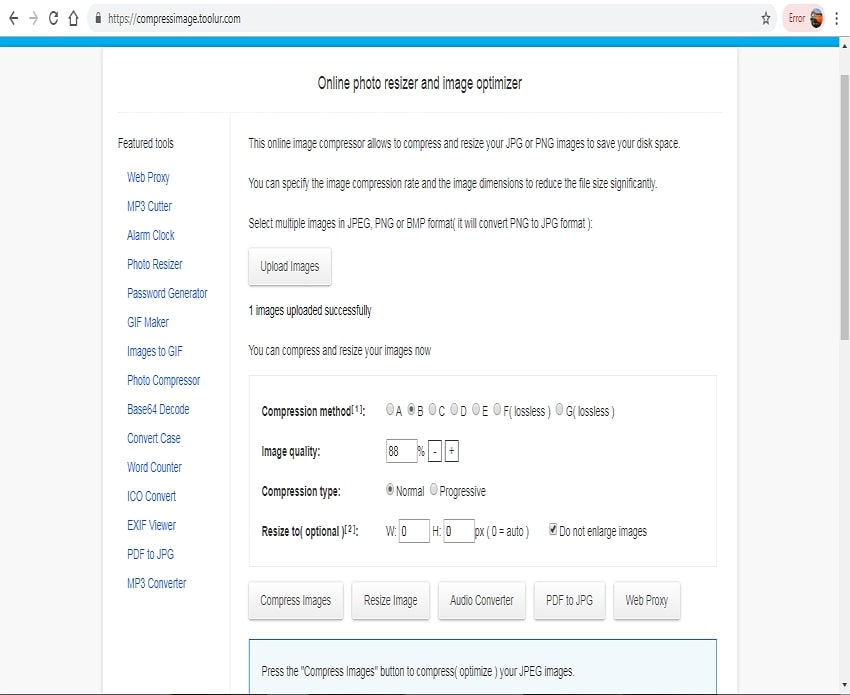This screenshot has width=850, height=695.
Task: Open the EXIF Viewer sidebar link
Action: point(151,525)
